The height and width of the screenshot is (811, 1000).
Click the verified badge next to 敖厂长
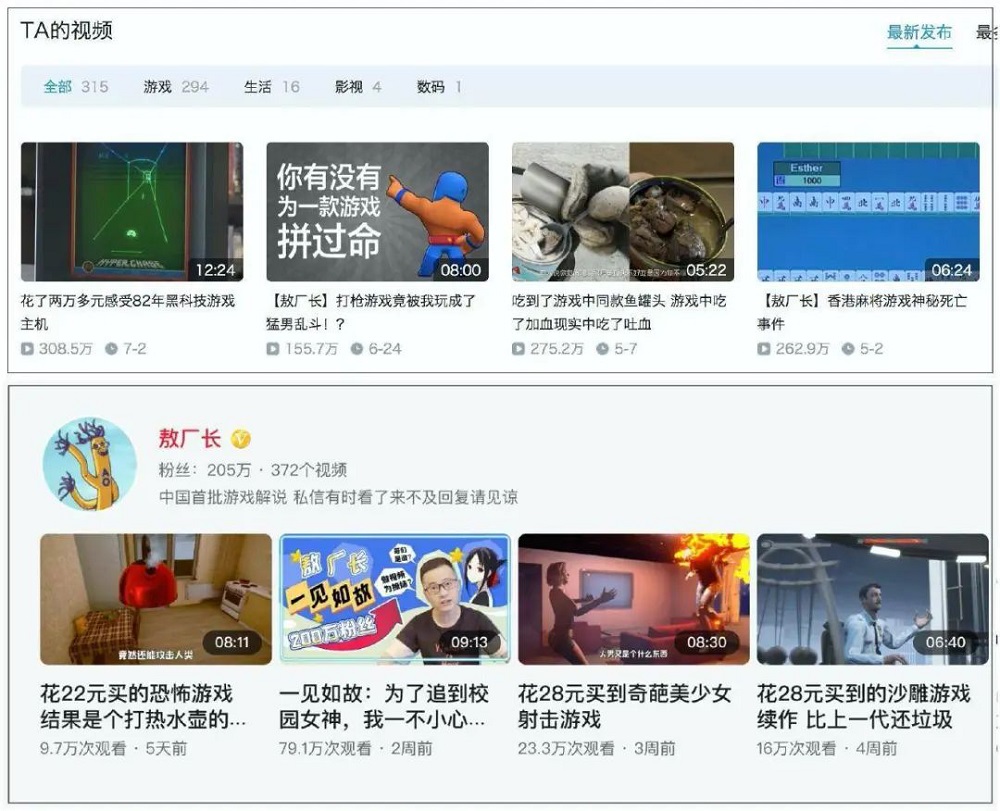tap(241, 439)
